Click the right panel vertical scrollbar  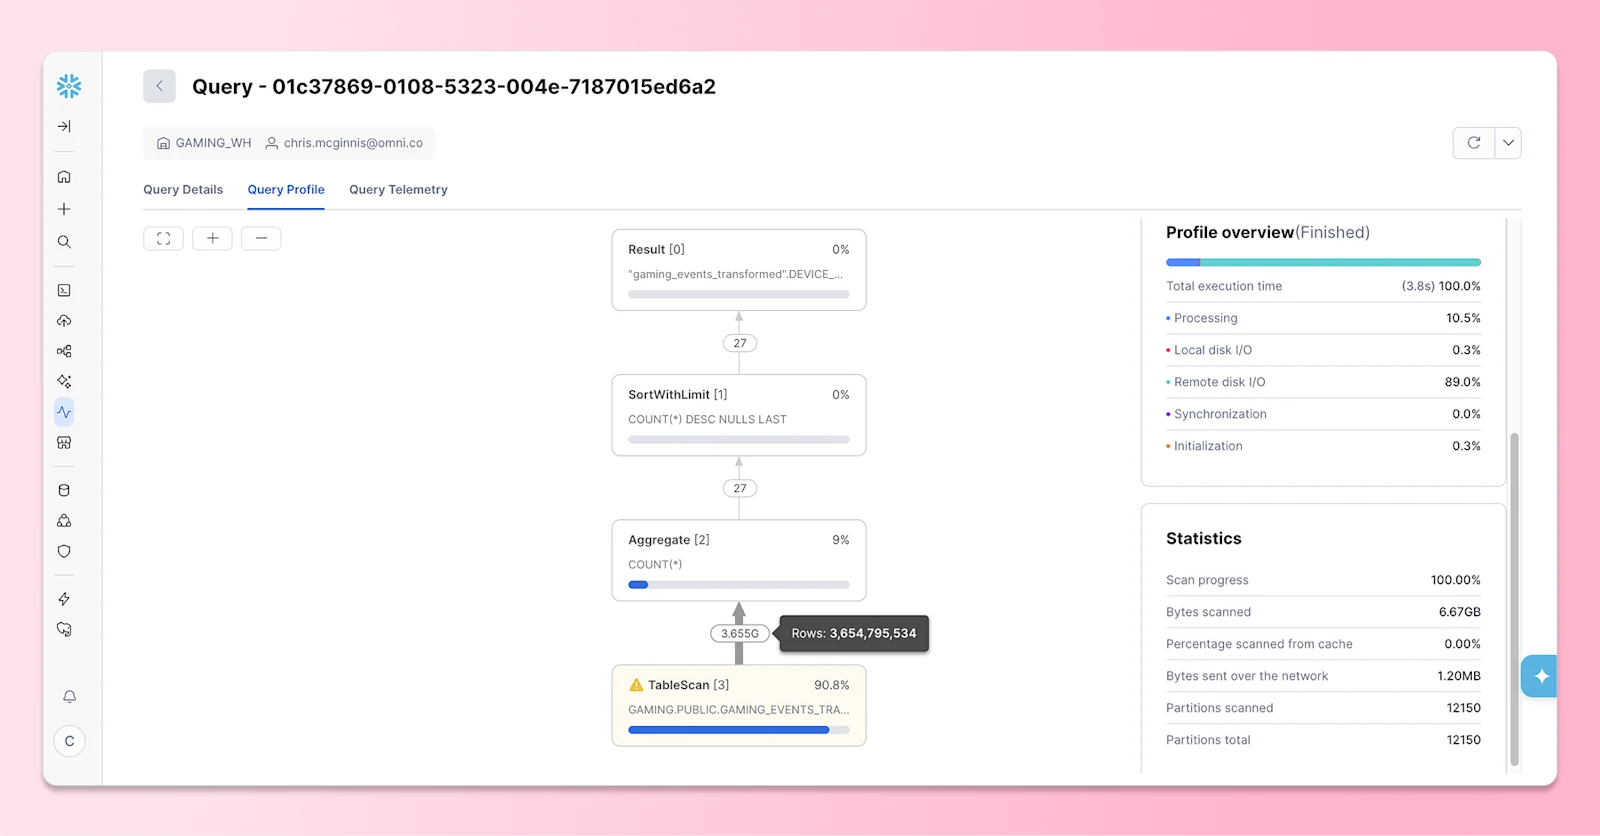pos(1514,599)
